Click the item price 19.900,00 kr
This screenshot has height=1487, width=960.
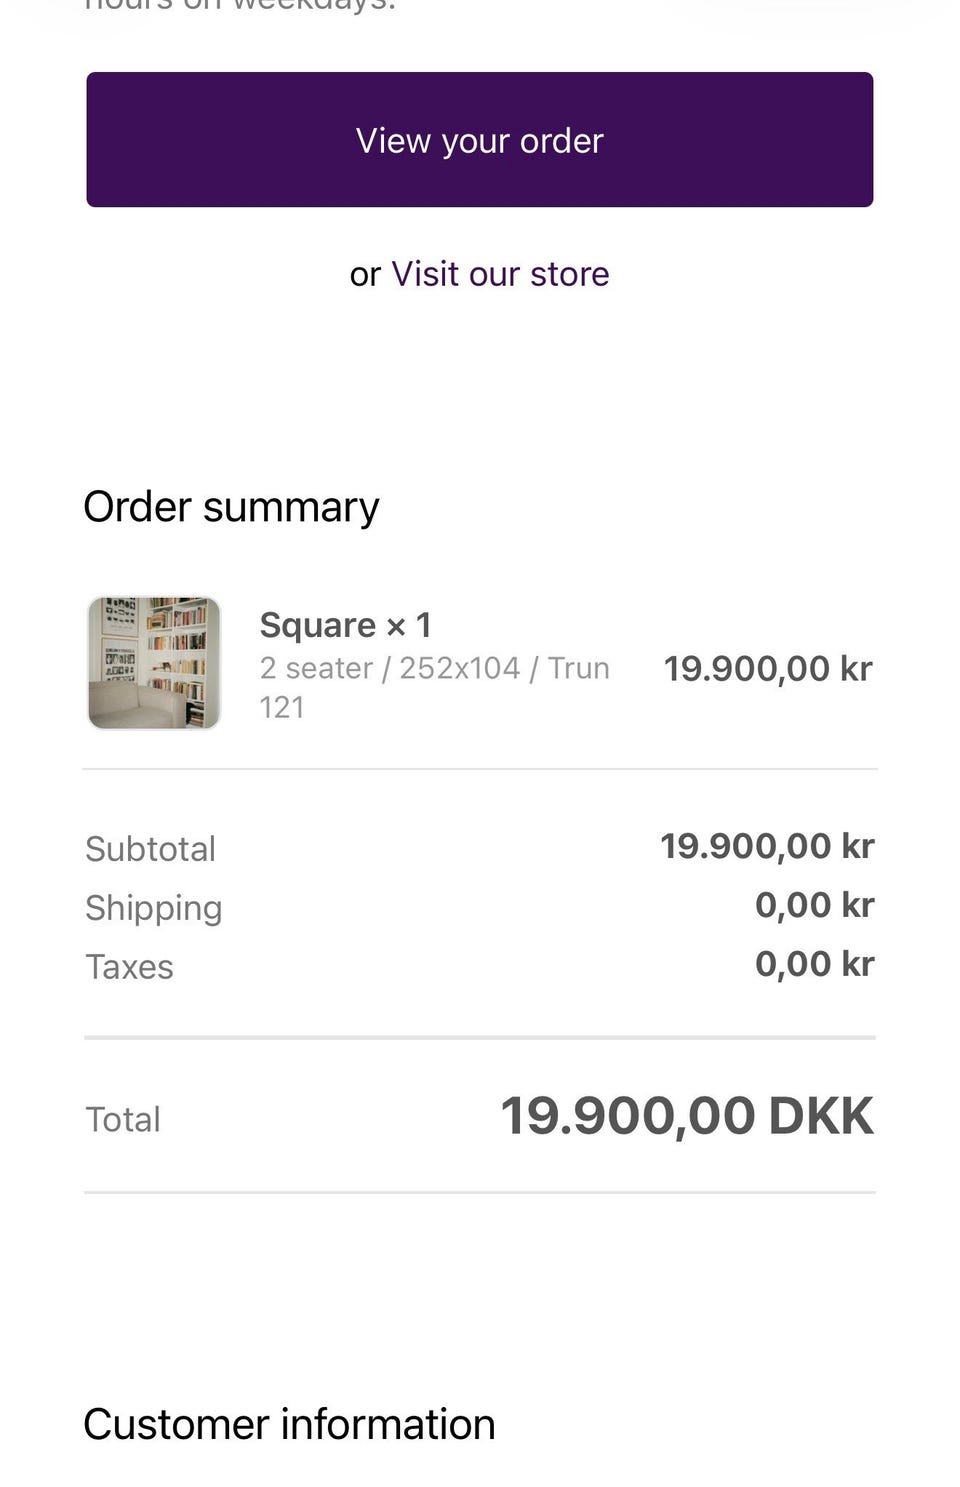pos(768,668)
